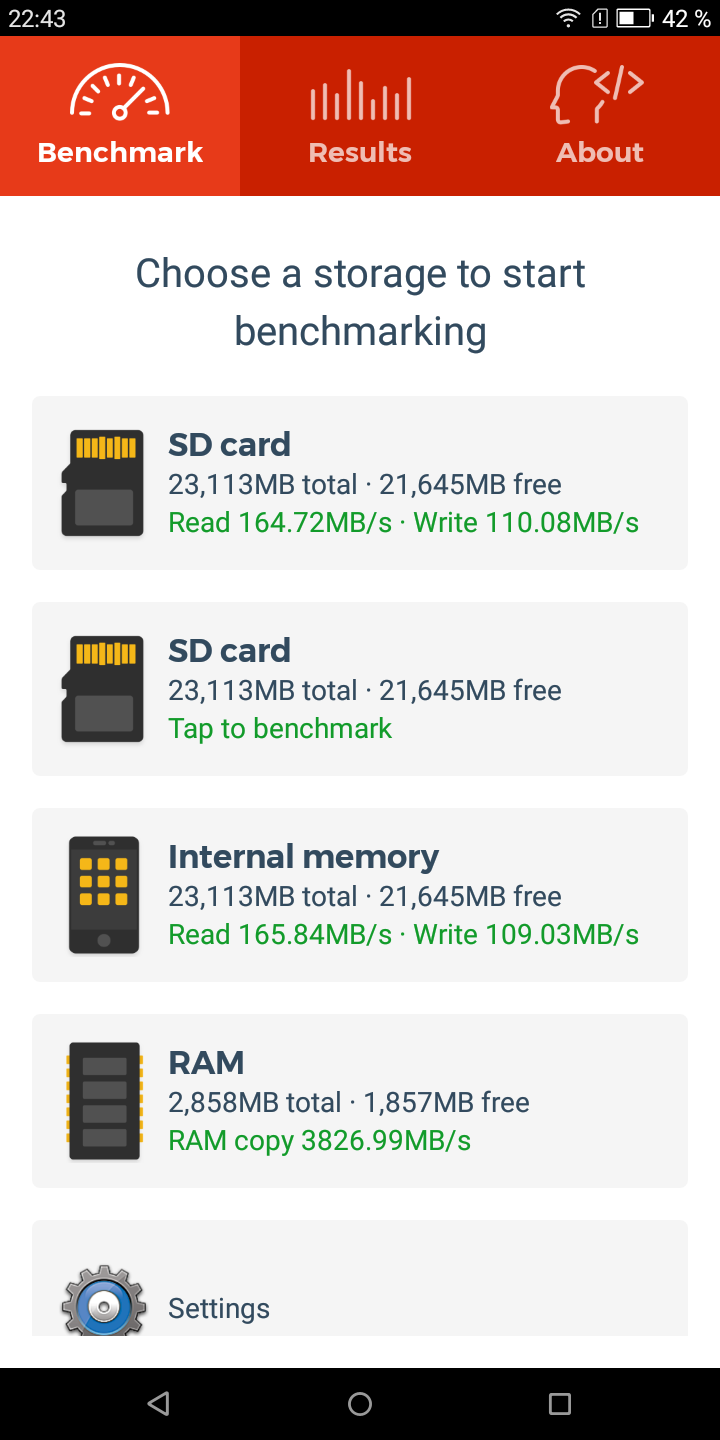Screen dimensions: 720x1440
Task: Tap the About head code icon
Action: (597, 94)
